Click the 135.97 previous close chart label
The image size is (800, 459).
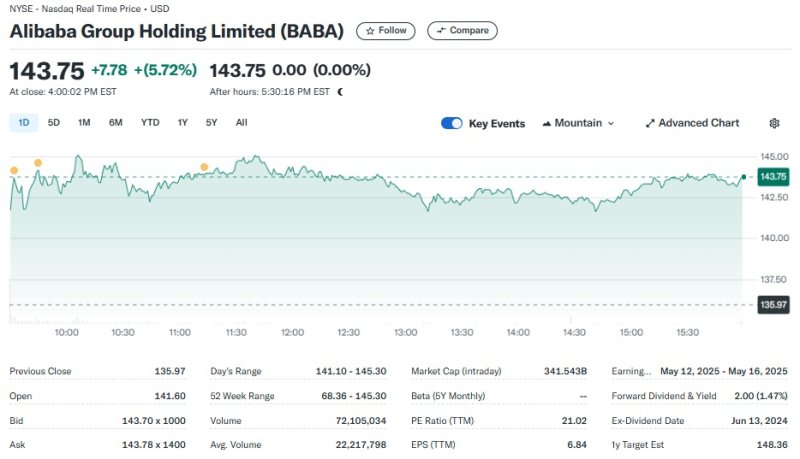(x=773, y=304)
